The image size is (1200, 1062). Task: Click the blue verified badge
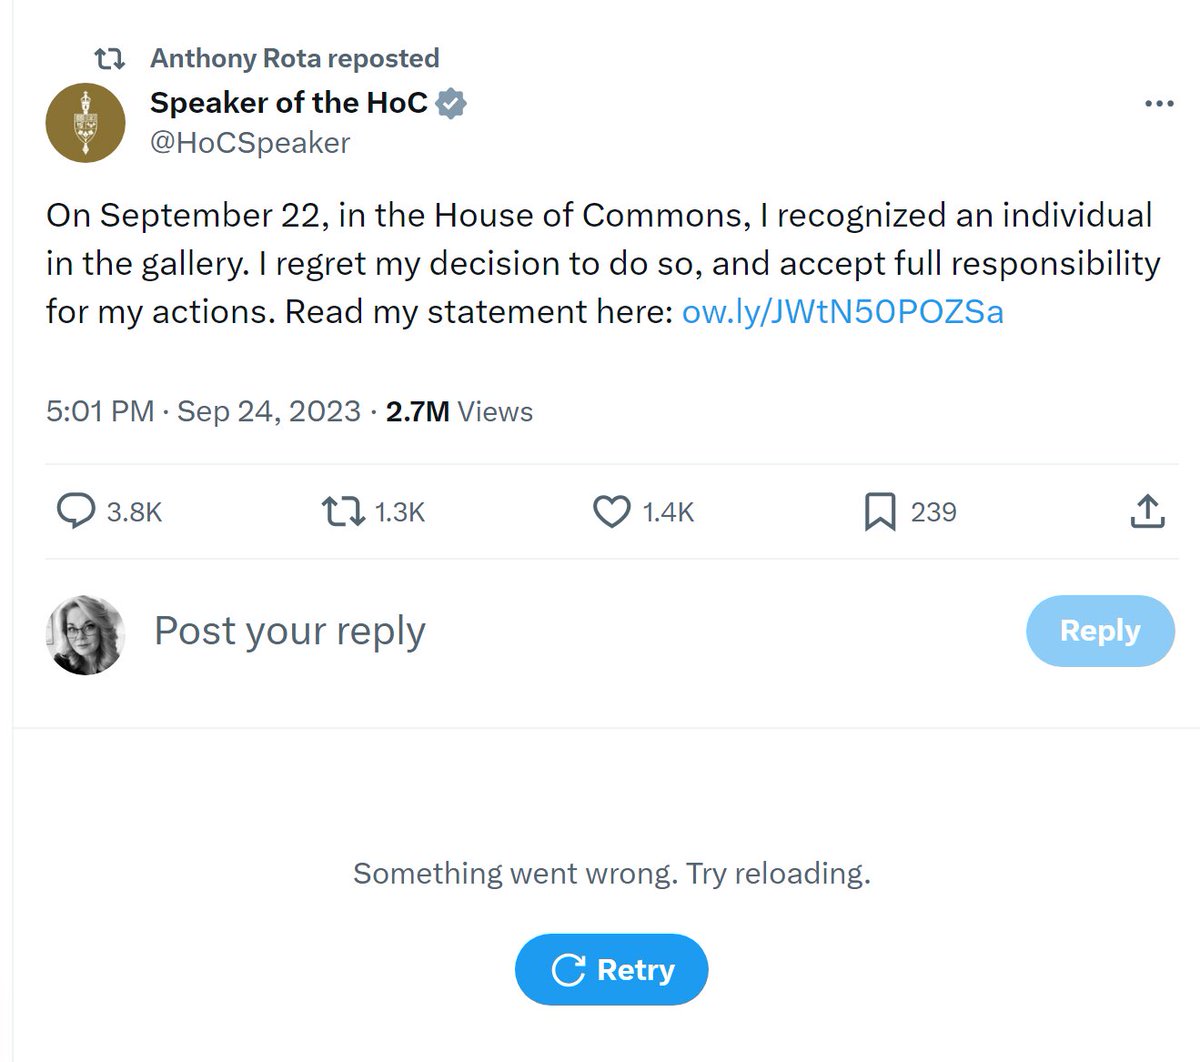[453, 103]
